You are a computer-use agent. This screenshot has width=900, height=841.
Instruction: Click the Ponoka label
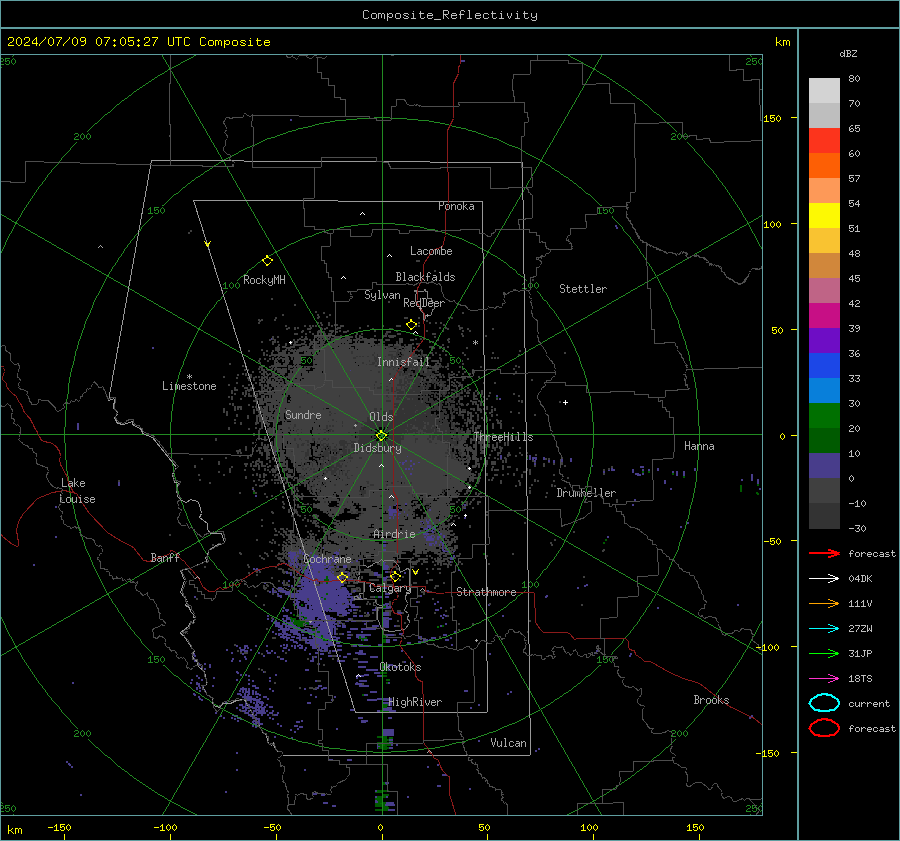pyautogui.click(x=456, y=206)
